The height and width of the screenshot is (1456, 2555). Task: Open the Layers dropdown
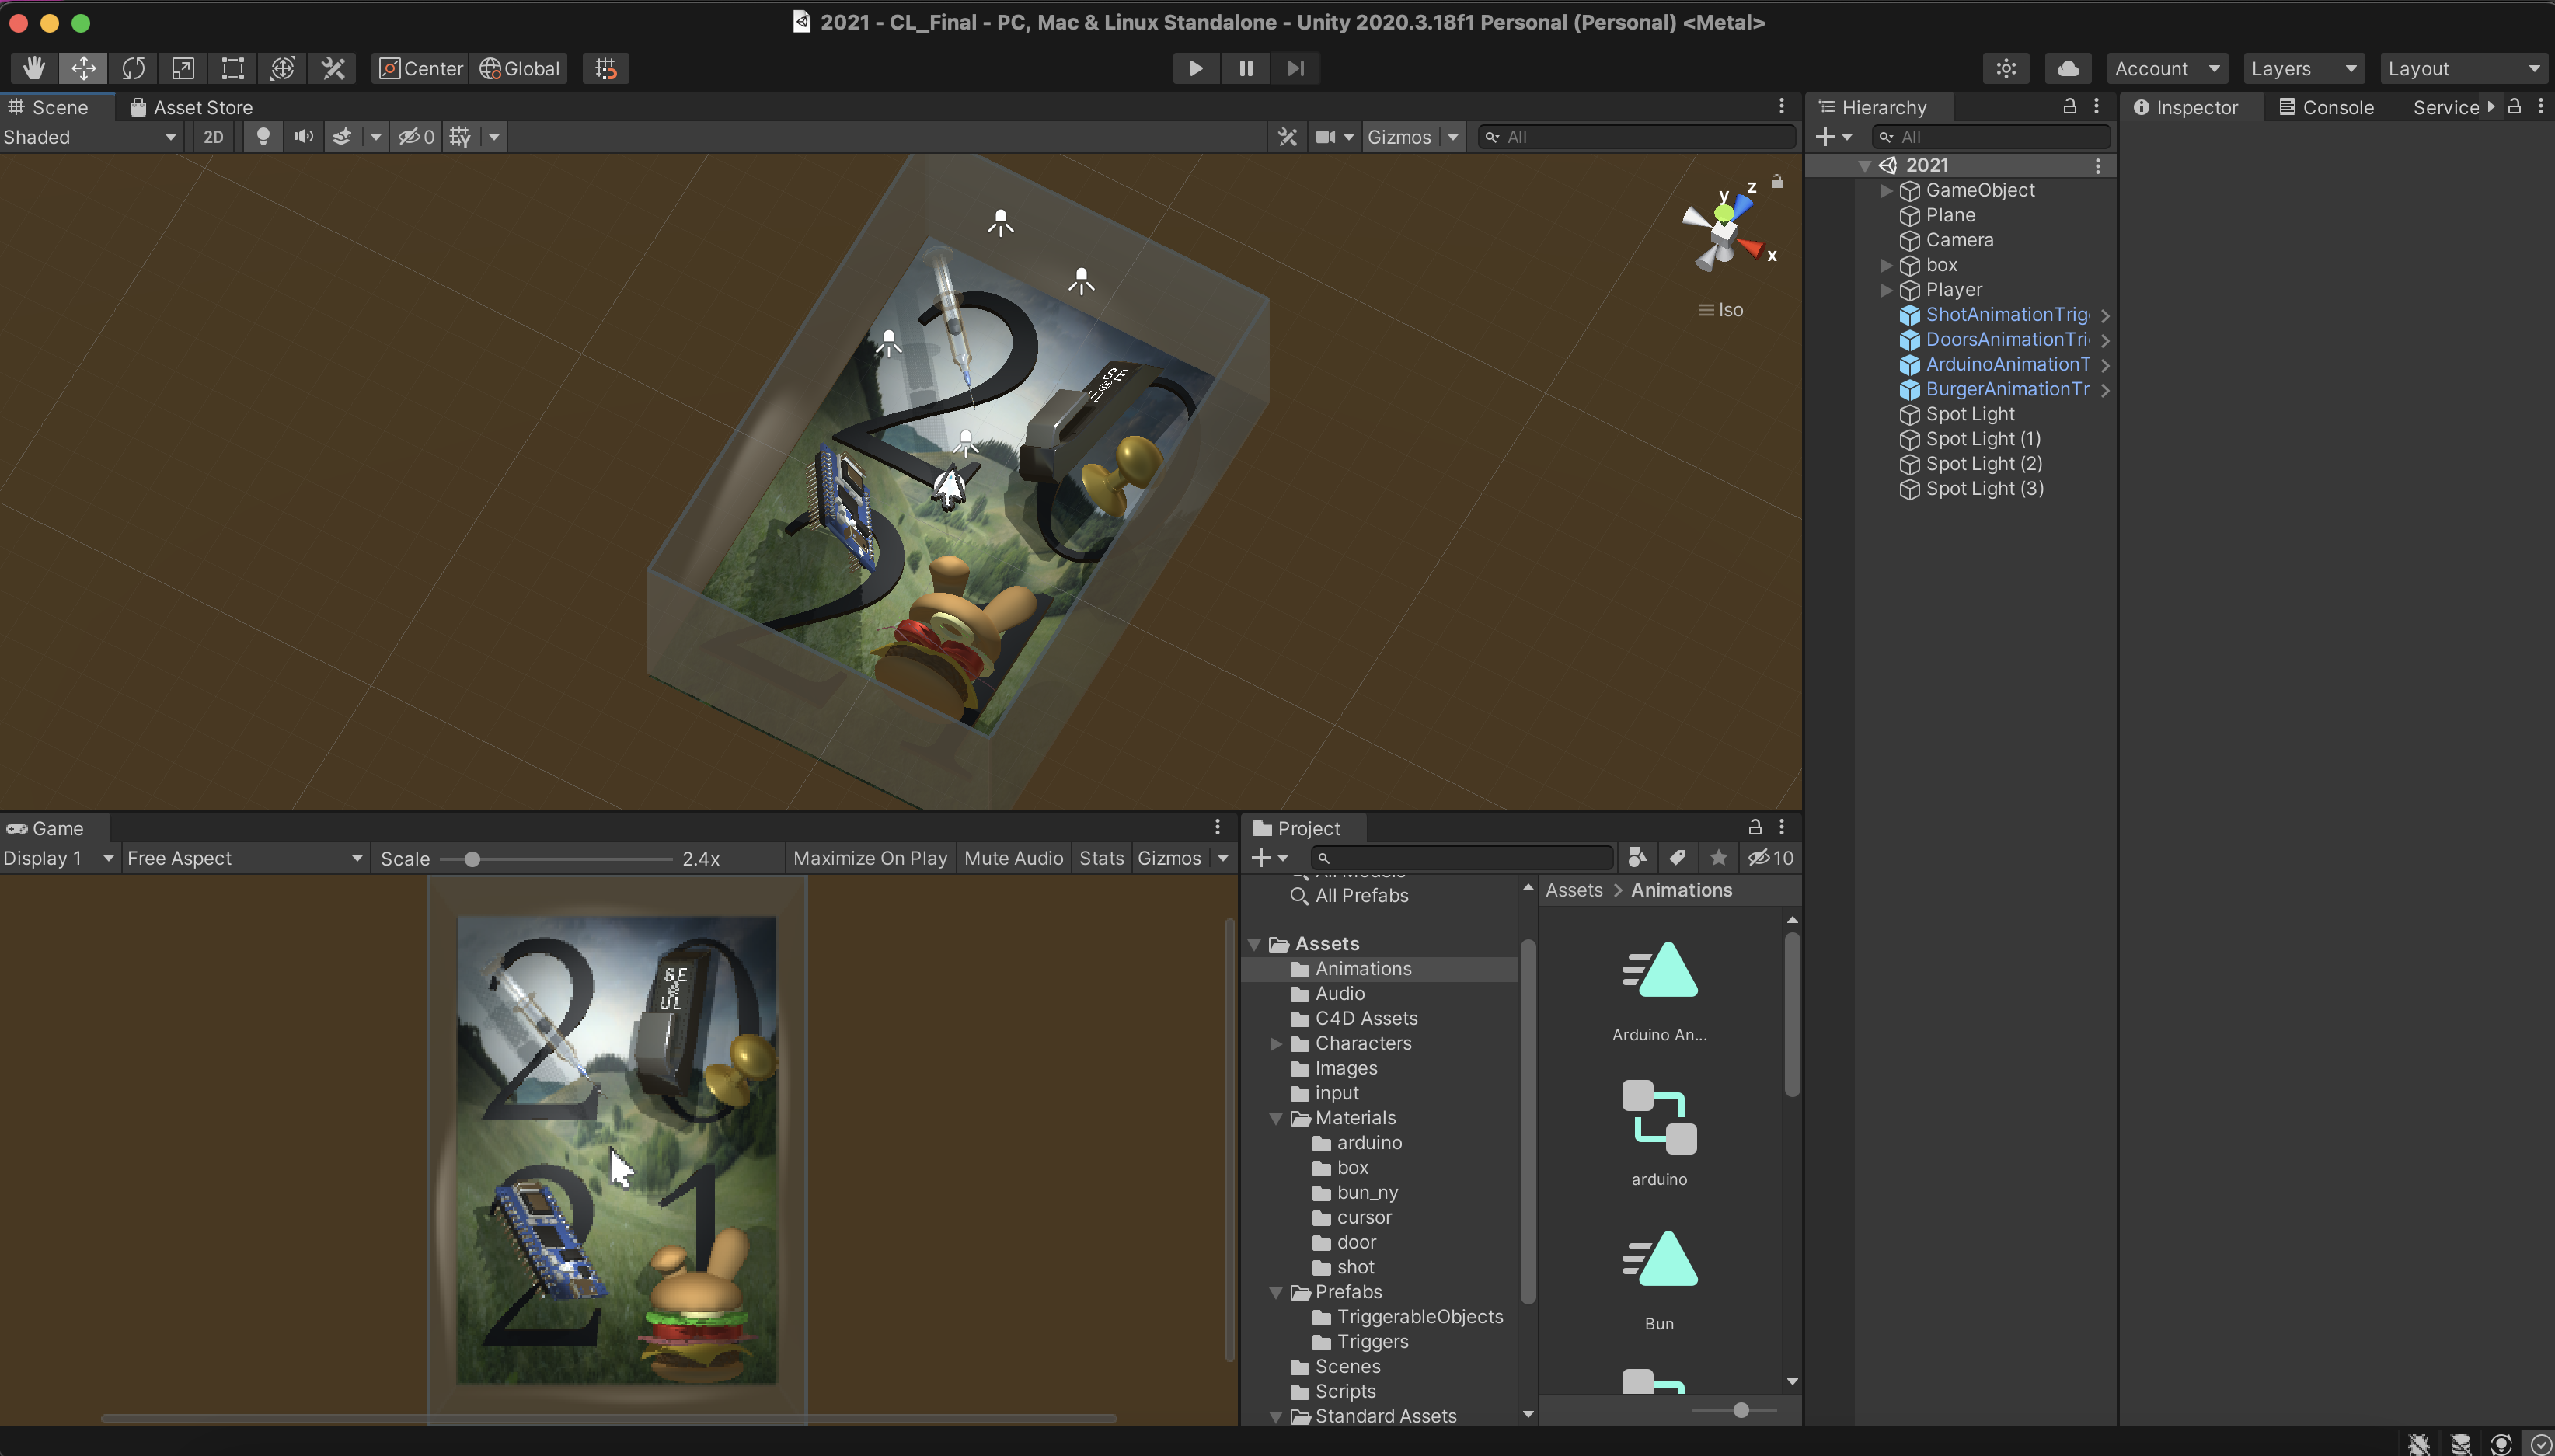point(2302,68)
